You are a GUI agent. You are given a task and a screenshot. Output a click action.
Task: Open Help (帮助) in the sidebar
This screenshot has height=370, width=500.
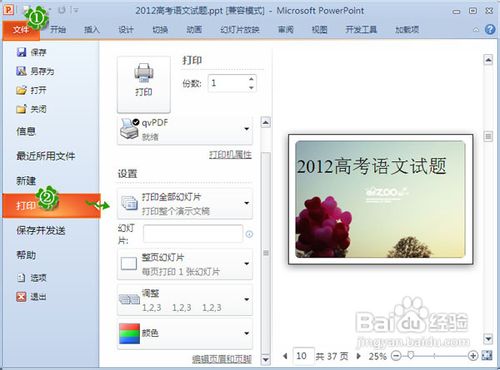pos(26,255)
